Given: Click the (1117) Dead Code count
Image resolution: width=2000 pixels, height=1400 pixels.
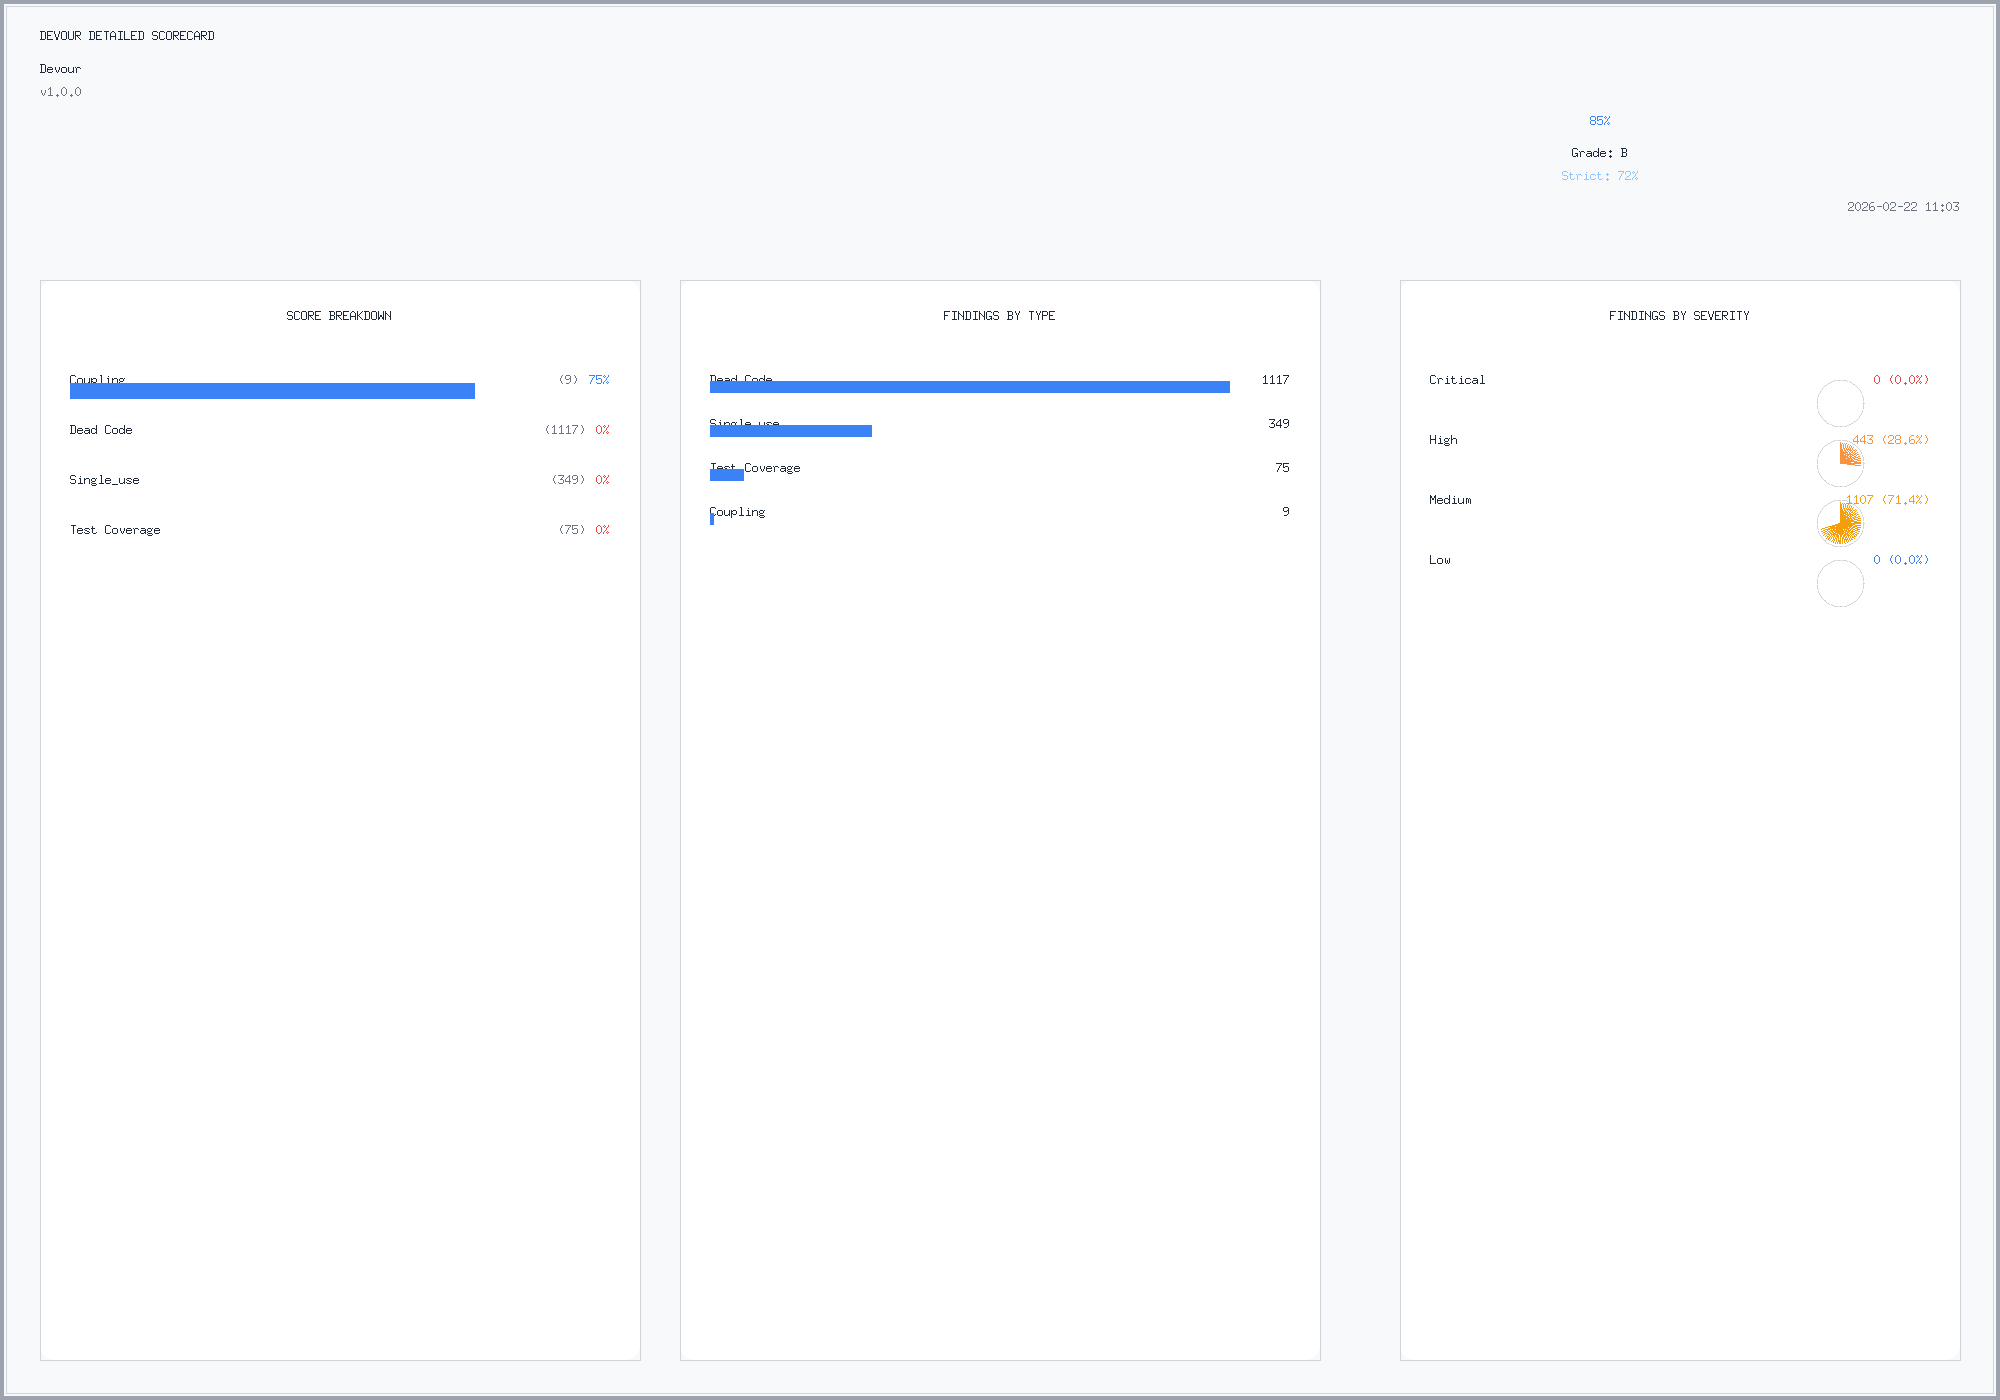Looking at the screenshot, I should (x=565, y=430).
